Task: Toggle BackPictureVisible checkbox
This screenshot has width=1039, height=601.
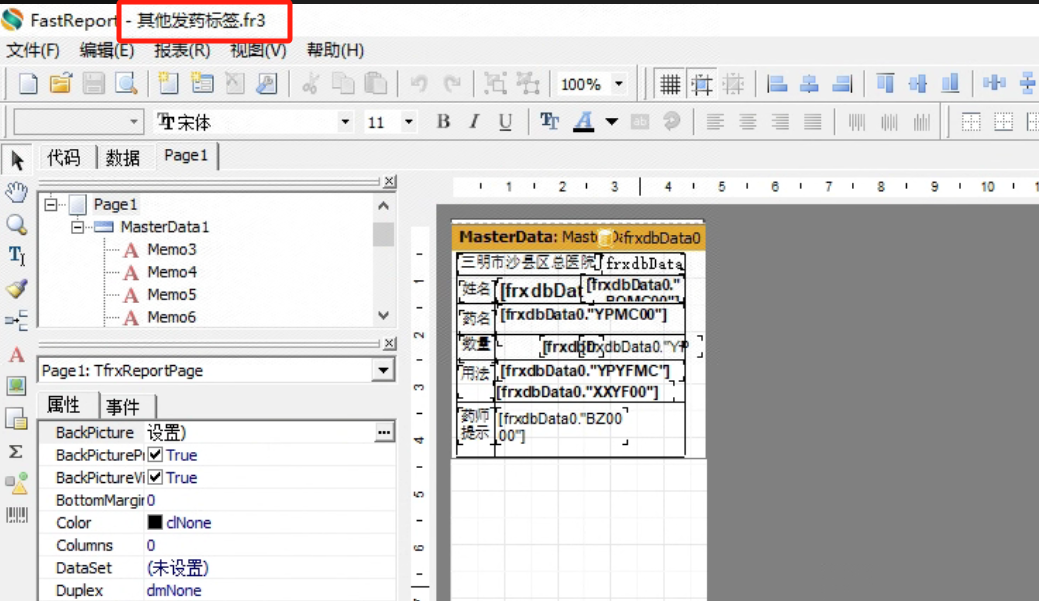Action: [155, 477]
